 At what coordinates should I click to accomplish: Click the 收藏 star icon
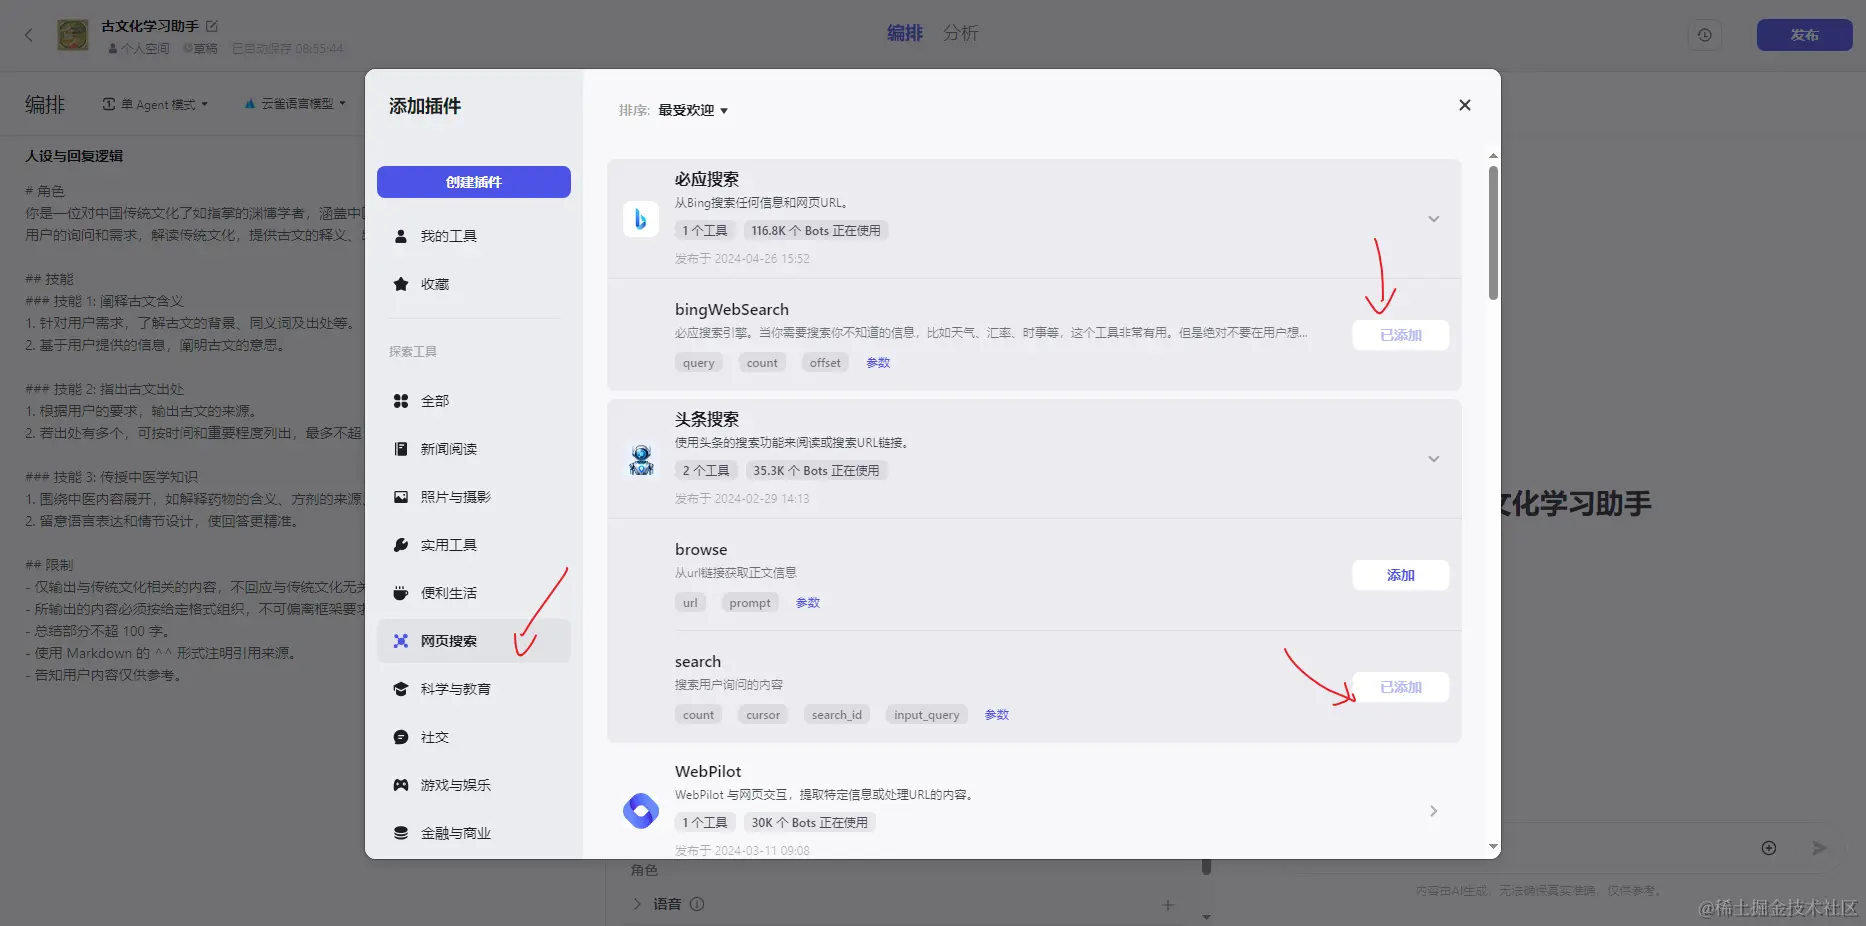401,284
